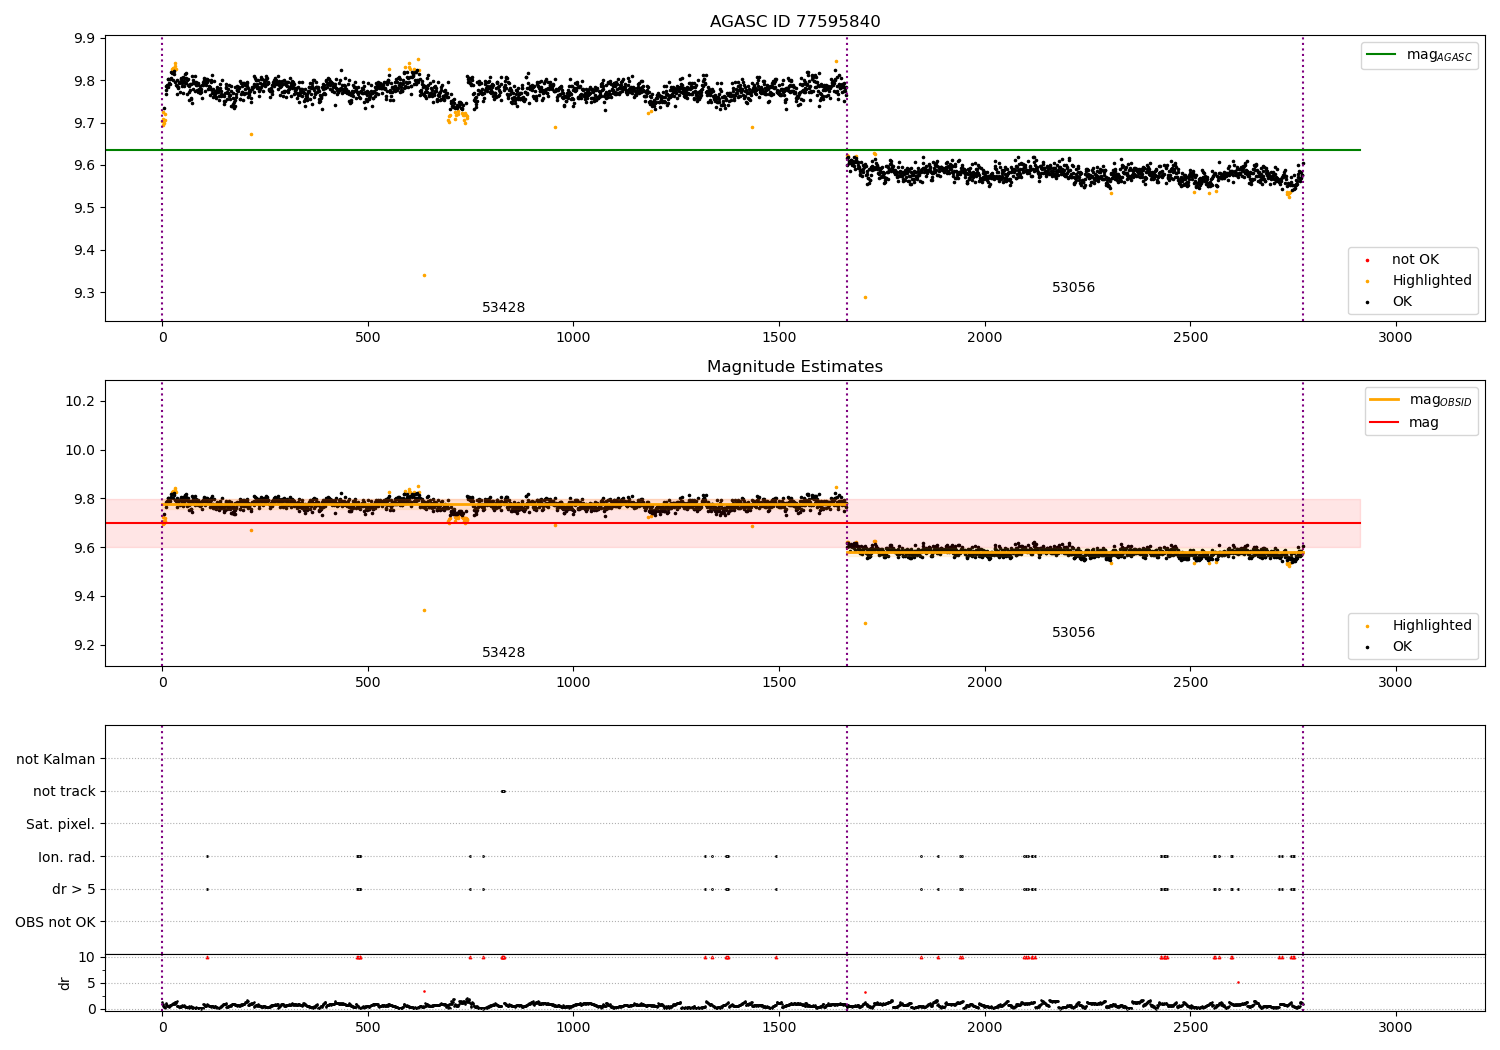1500x1050 pixels.
Task: Click the "2500" x-tick under the middle plot
Action: pyautogui.click(x=1190, y=683)
